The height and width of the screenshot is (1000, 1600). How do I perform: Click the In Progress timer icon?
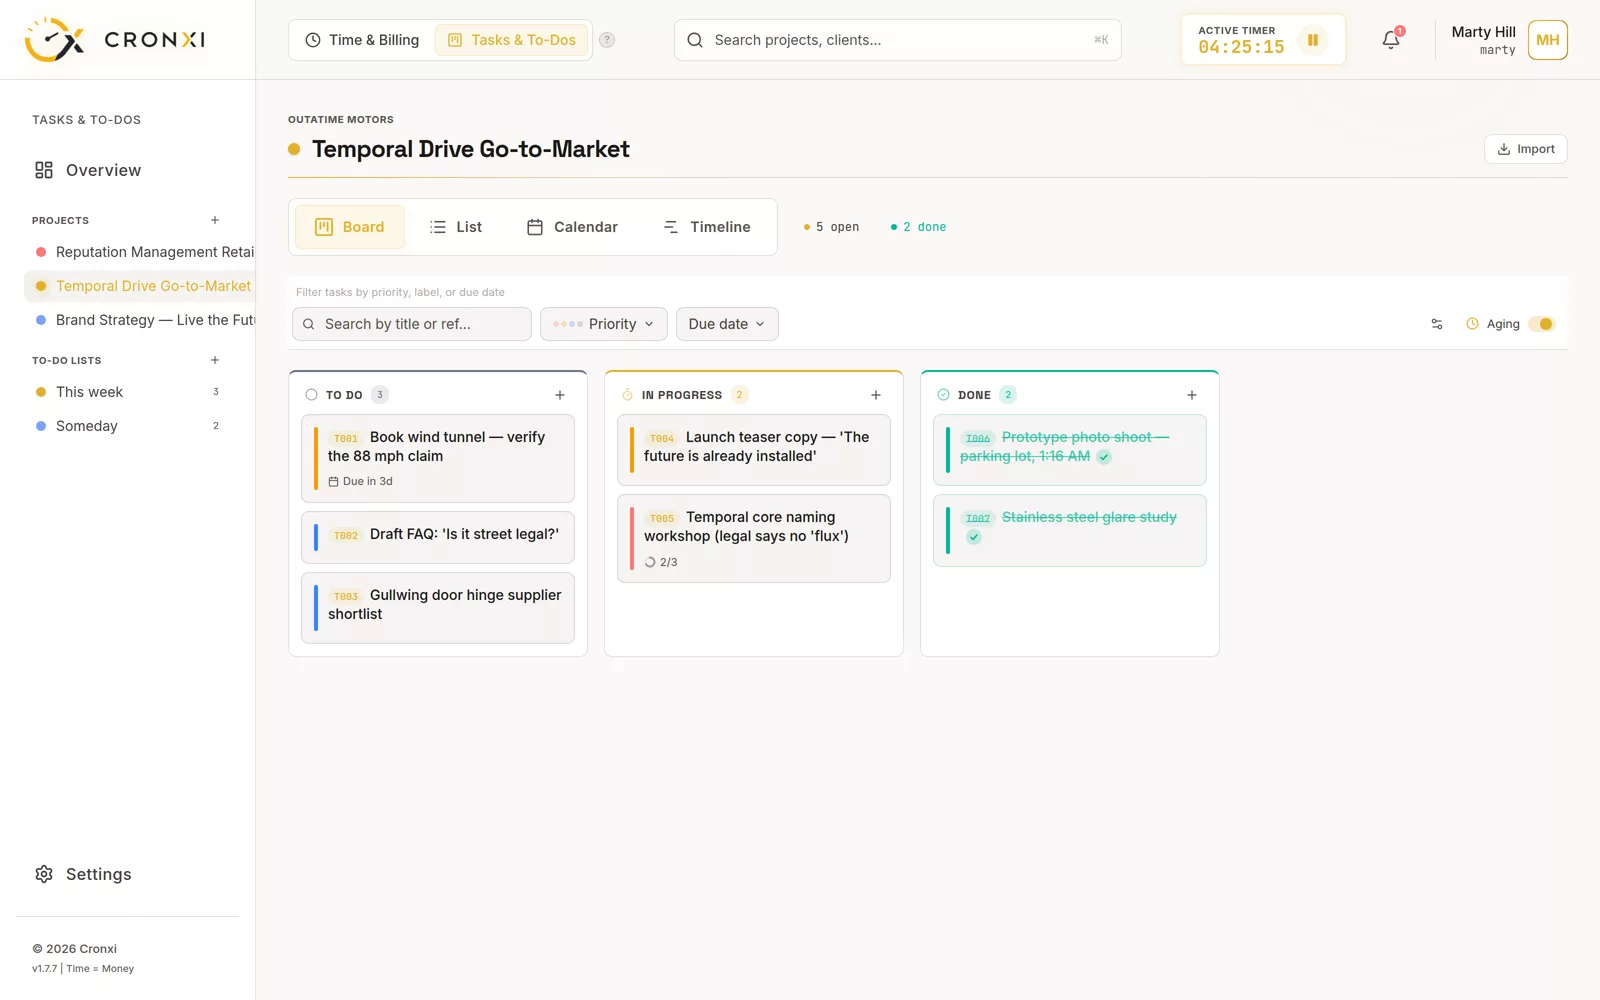click(x=627, y=395)
